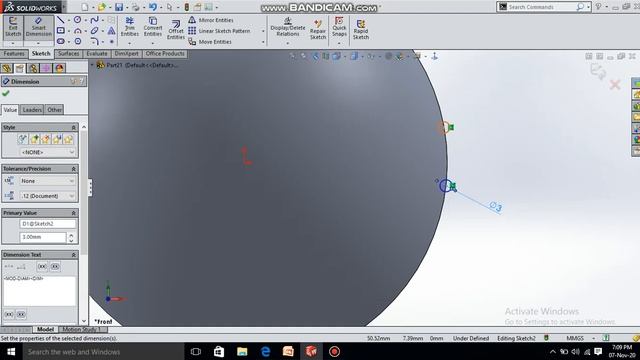
Task: Switch to the Office Products tab
Action: (x=165, y=53)
